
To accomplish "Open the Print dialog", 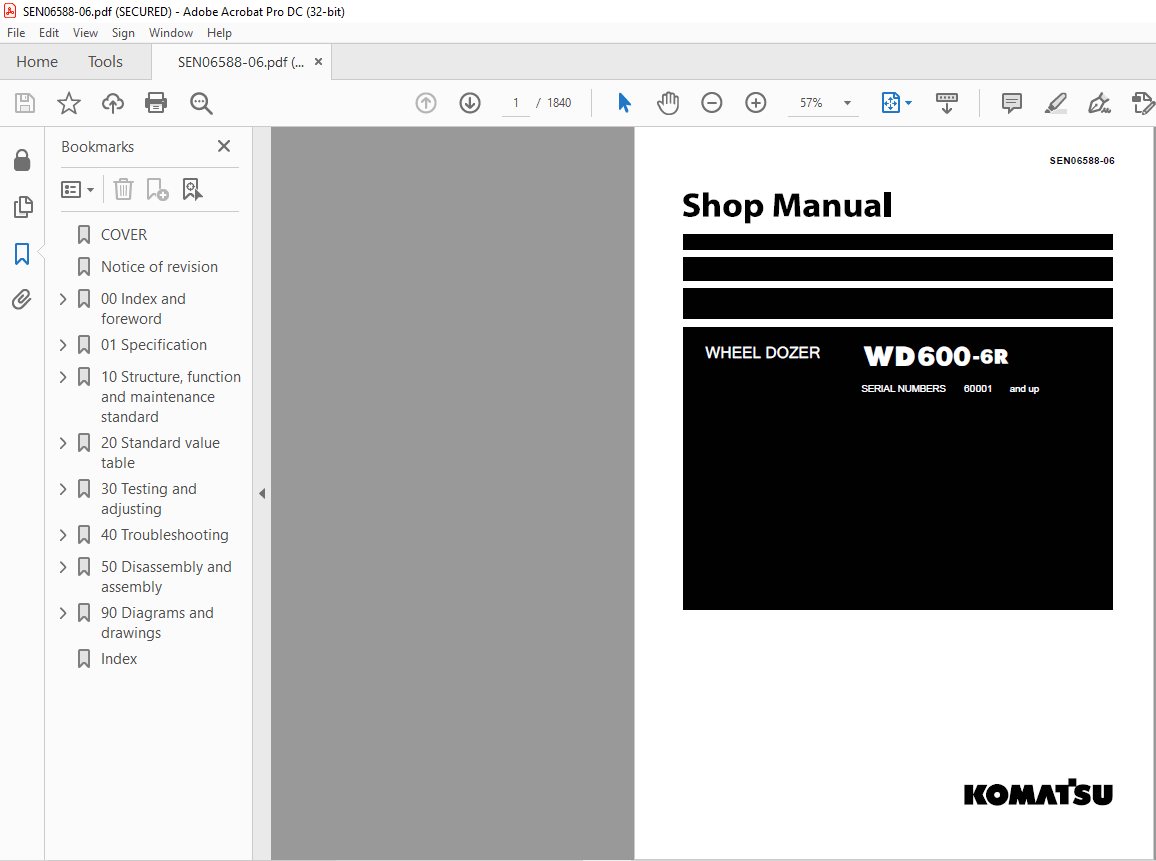I will click(156, 102).
